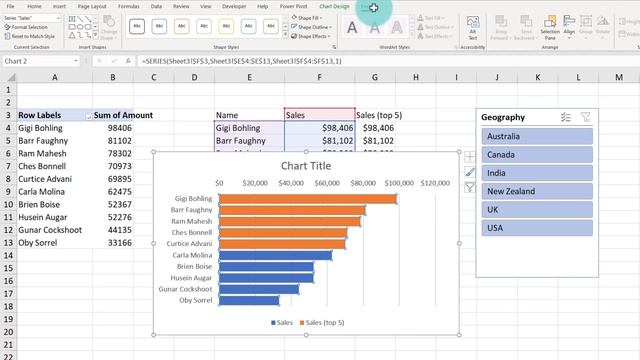The image size is (640, 360).
Task: Select the Oval shape tool
Action: 80,27
